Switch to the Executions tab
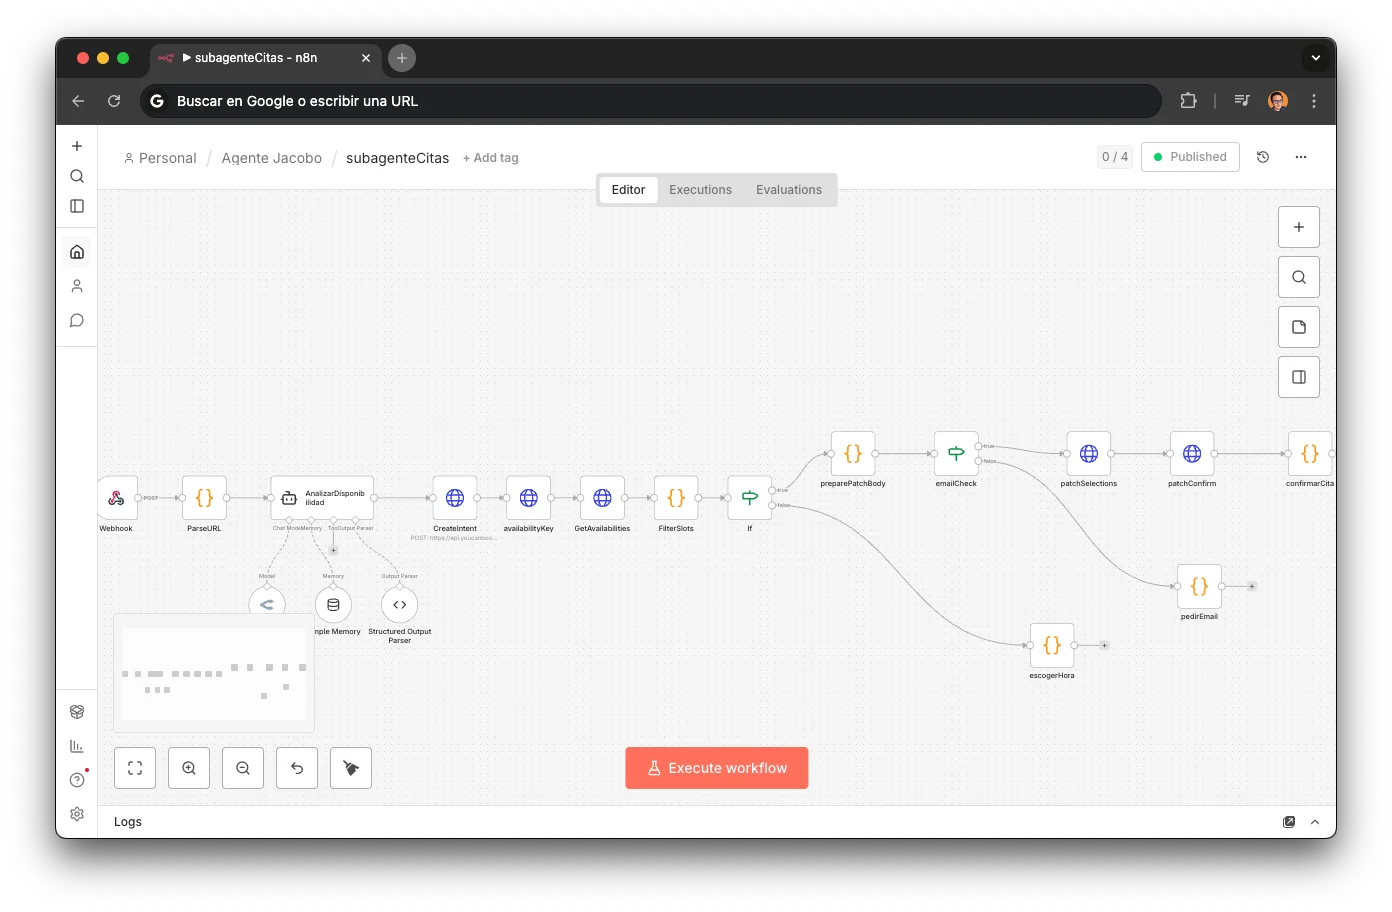The width and height of the screenshot is (1392, 912). [700, 189]
